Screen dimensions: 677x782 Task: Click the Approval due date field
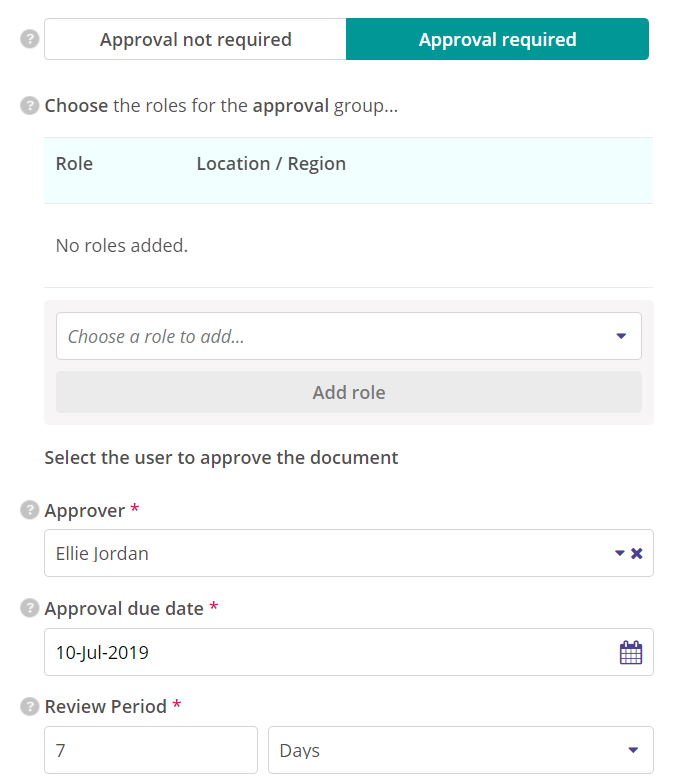pos(330,653)
